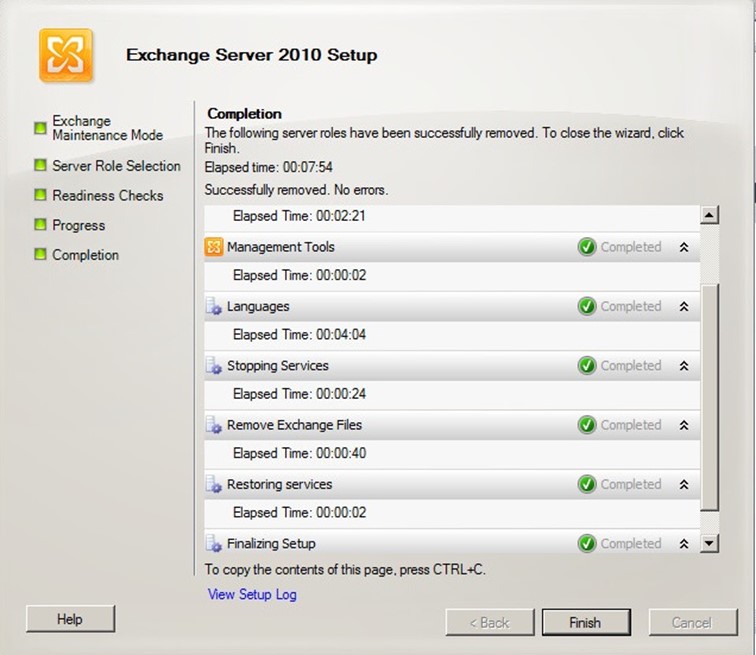Click the Stopping Services step icon
The width and height of the screenshot is (756, 655).
point(214,366)
